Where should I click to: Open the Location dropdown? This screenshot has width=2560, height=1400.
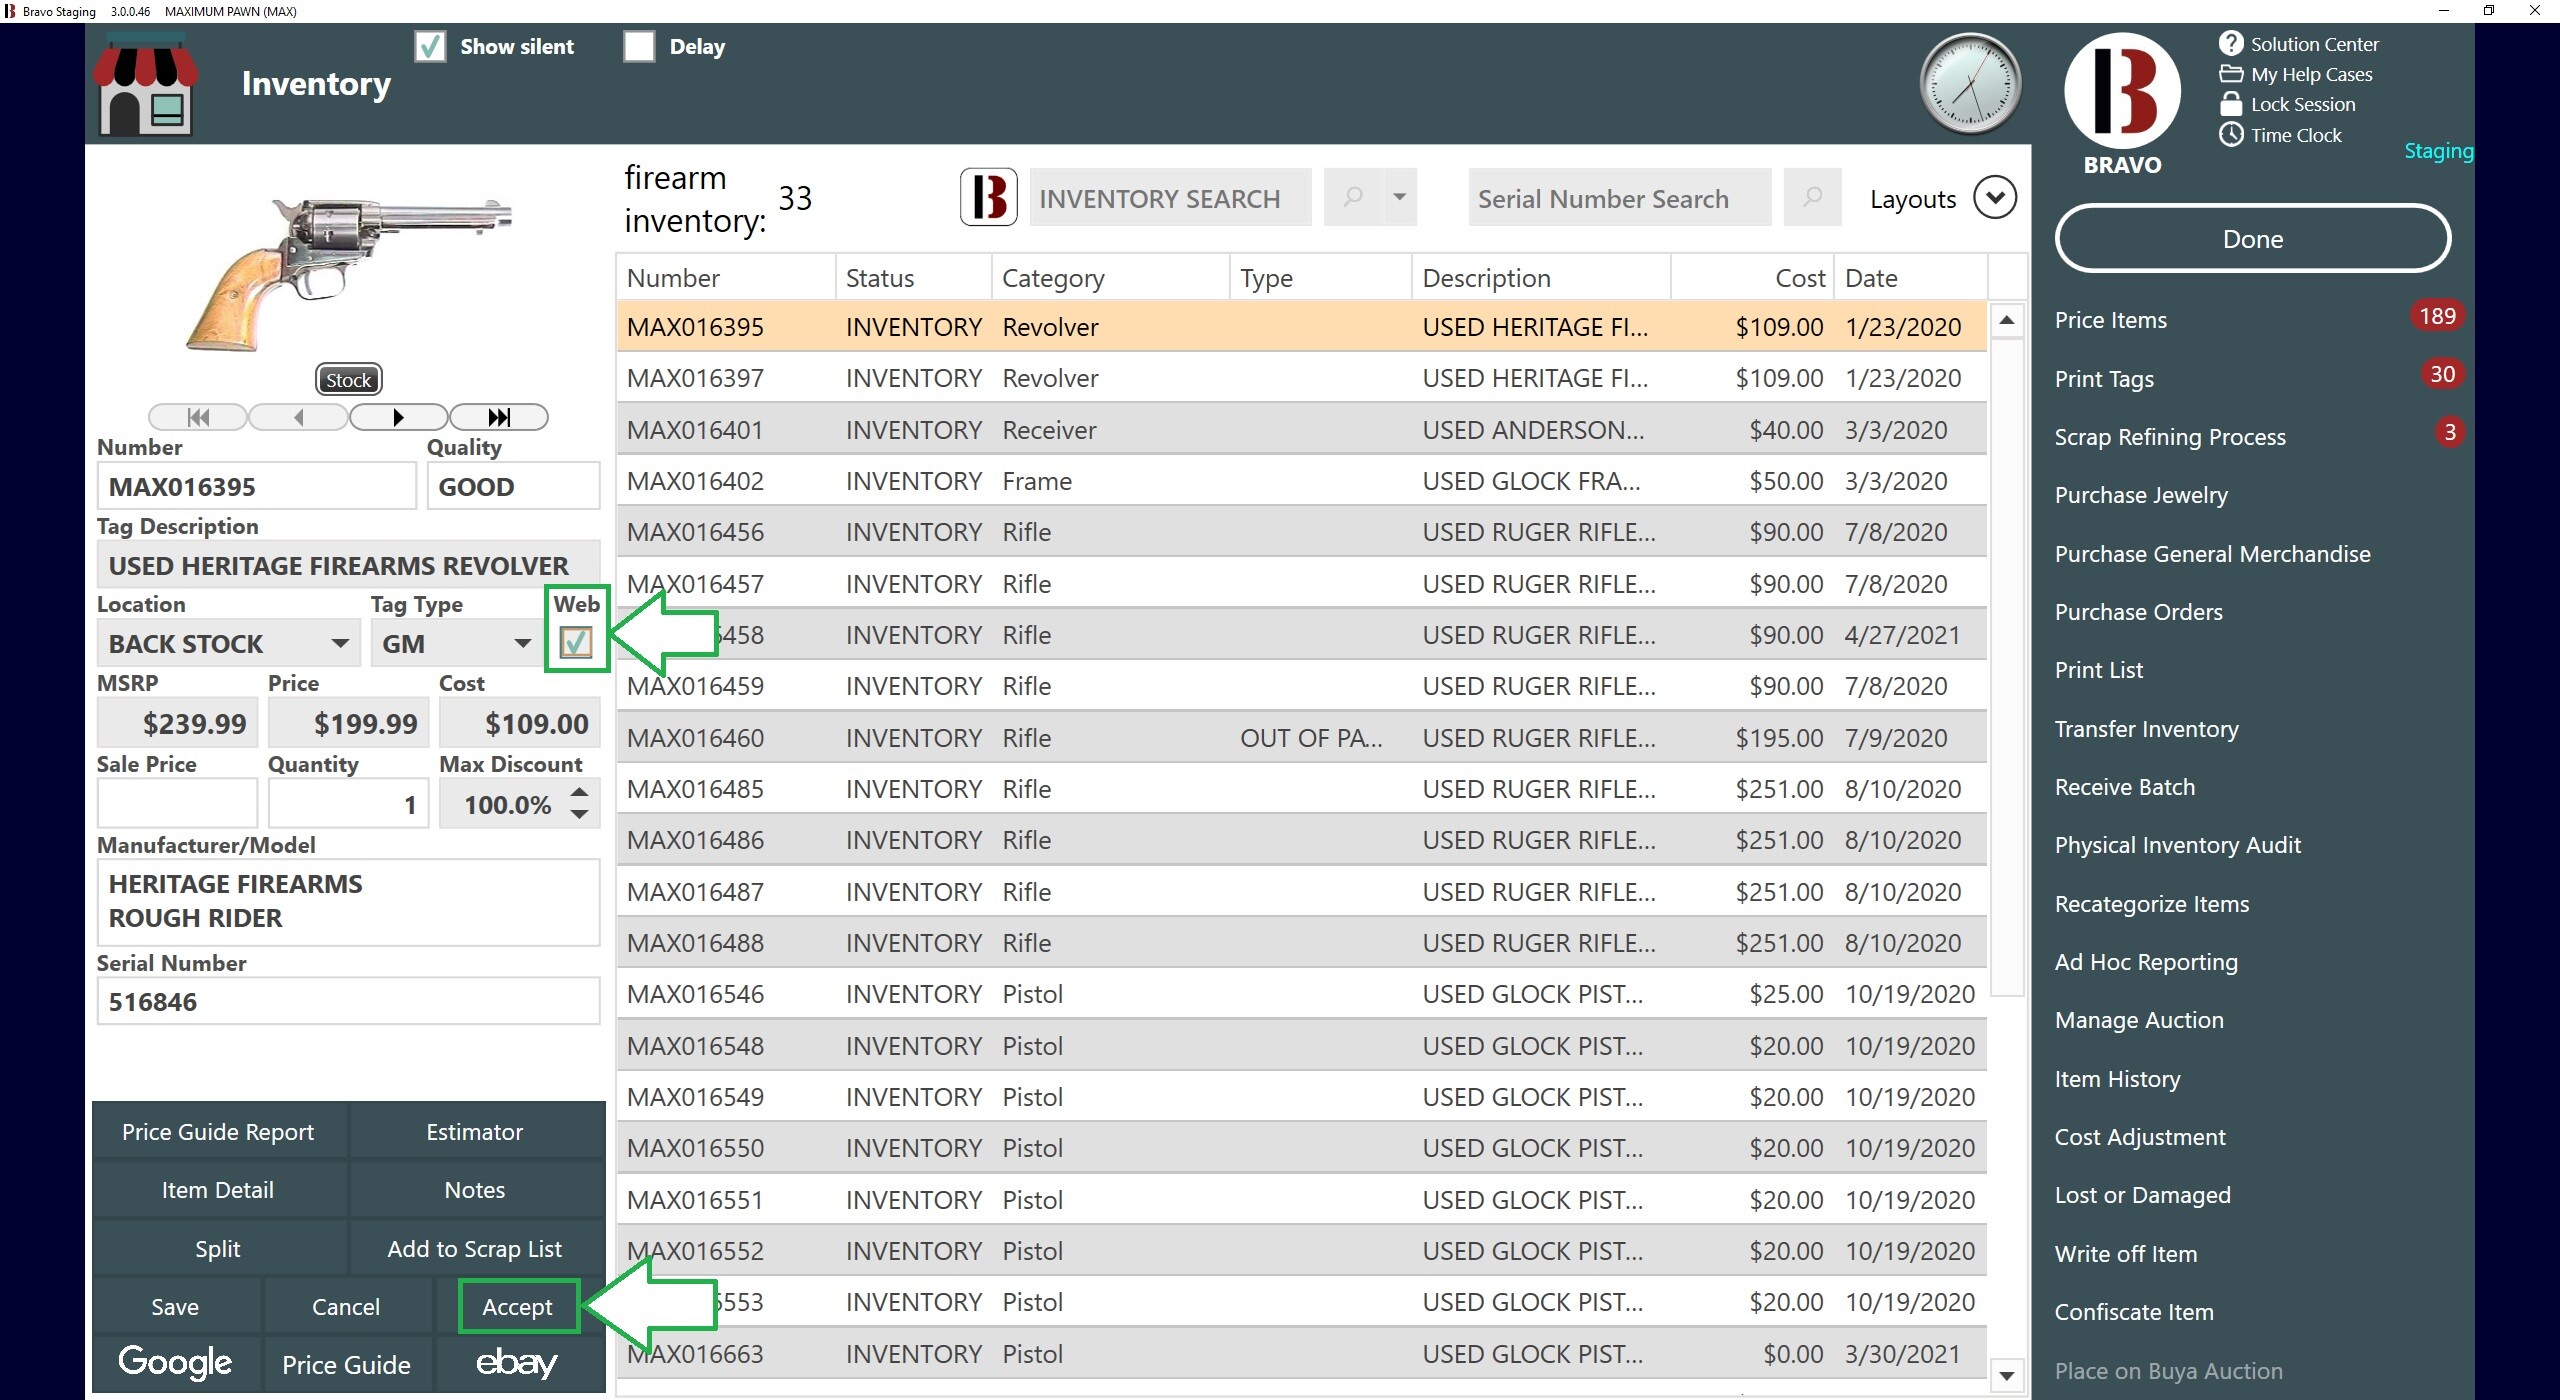tap(340, 643)
